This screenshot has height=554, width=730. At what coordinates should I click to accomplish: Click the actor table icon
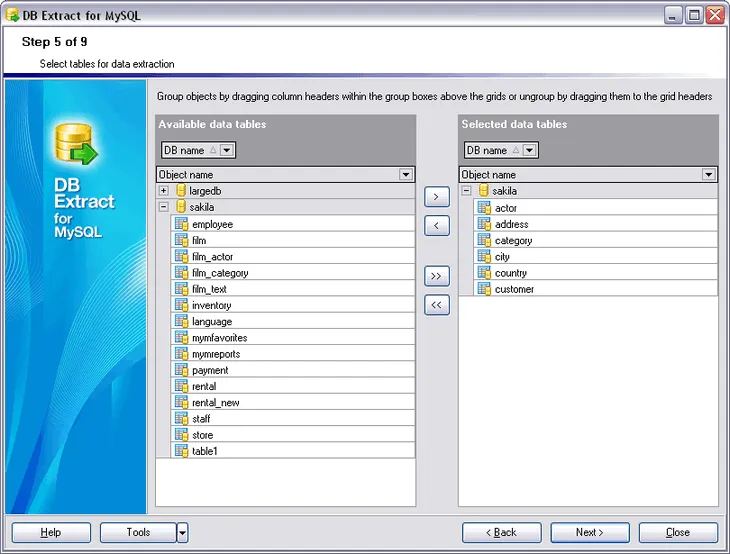pyautogui.click(x=484, y=208)
